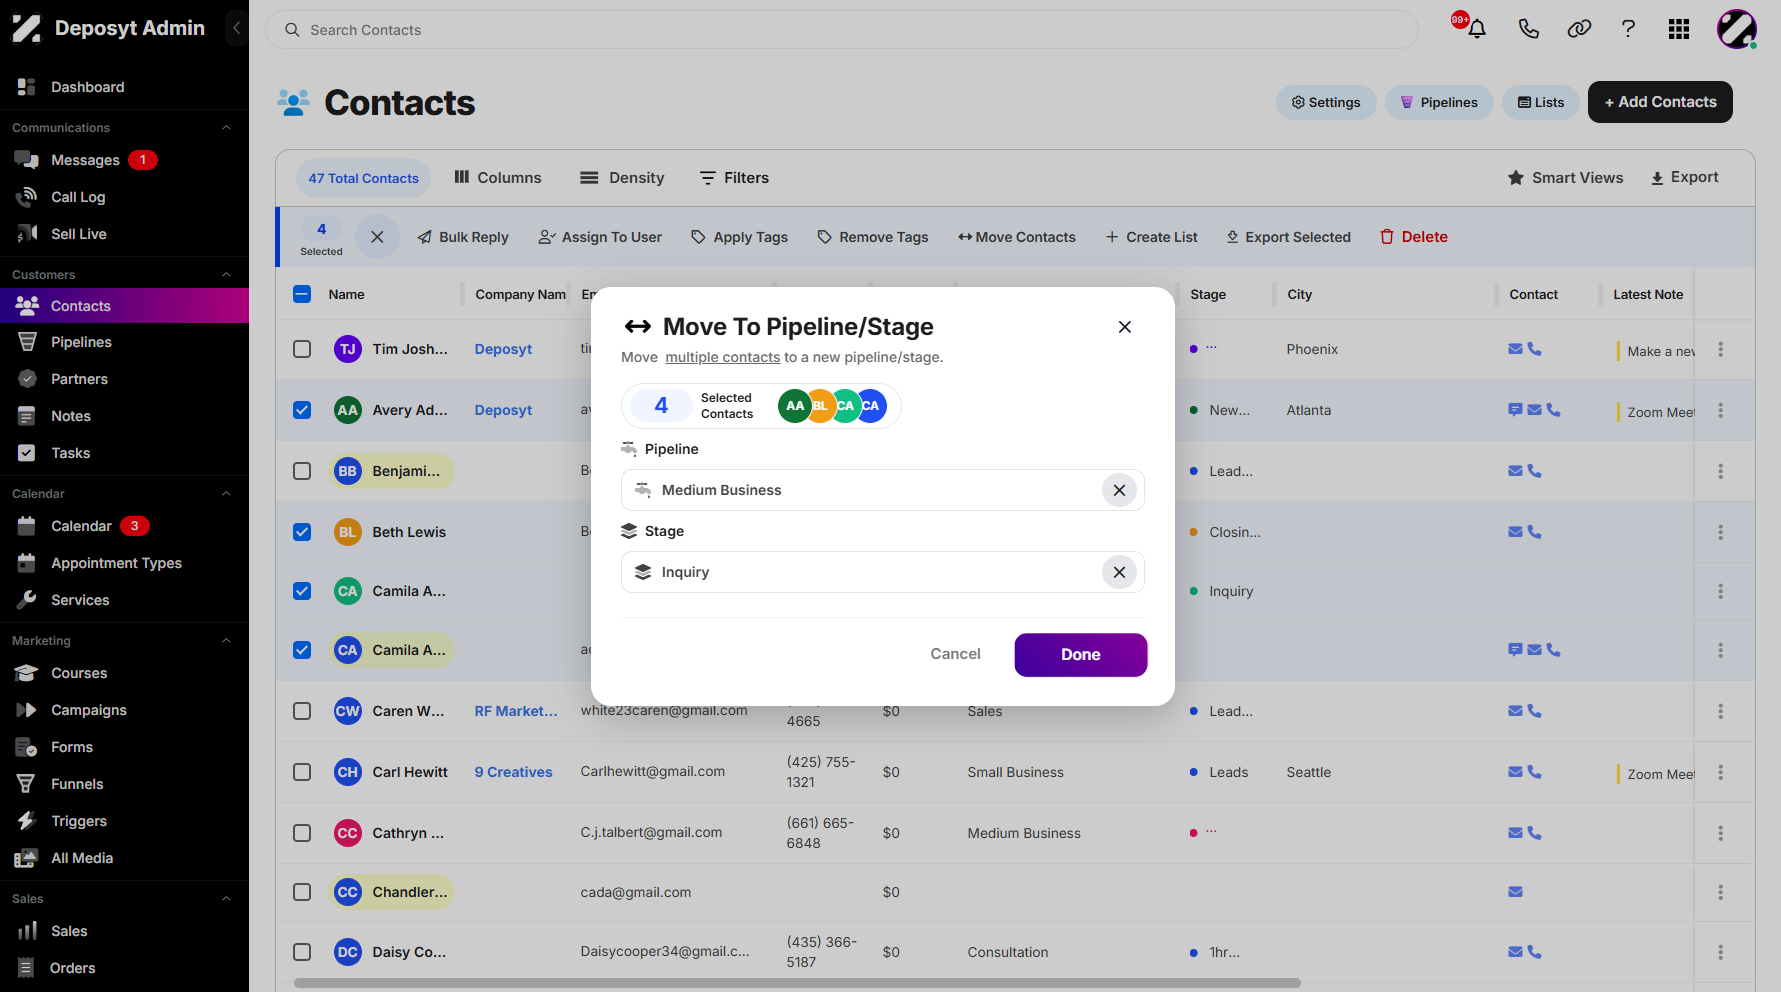The height and width of the screenshot is (992, 1781).
Task: Click the email icon in Chandler row
Action: 1516,892
